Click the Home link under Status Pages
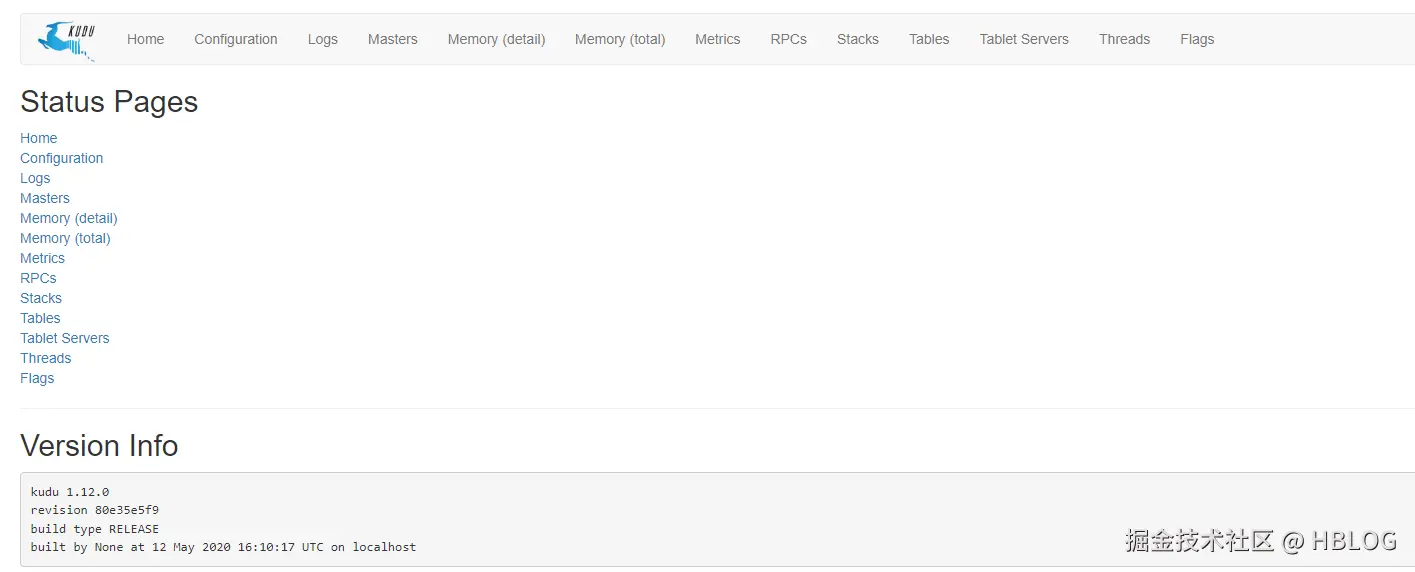 [39, 138]
